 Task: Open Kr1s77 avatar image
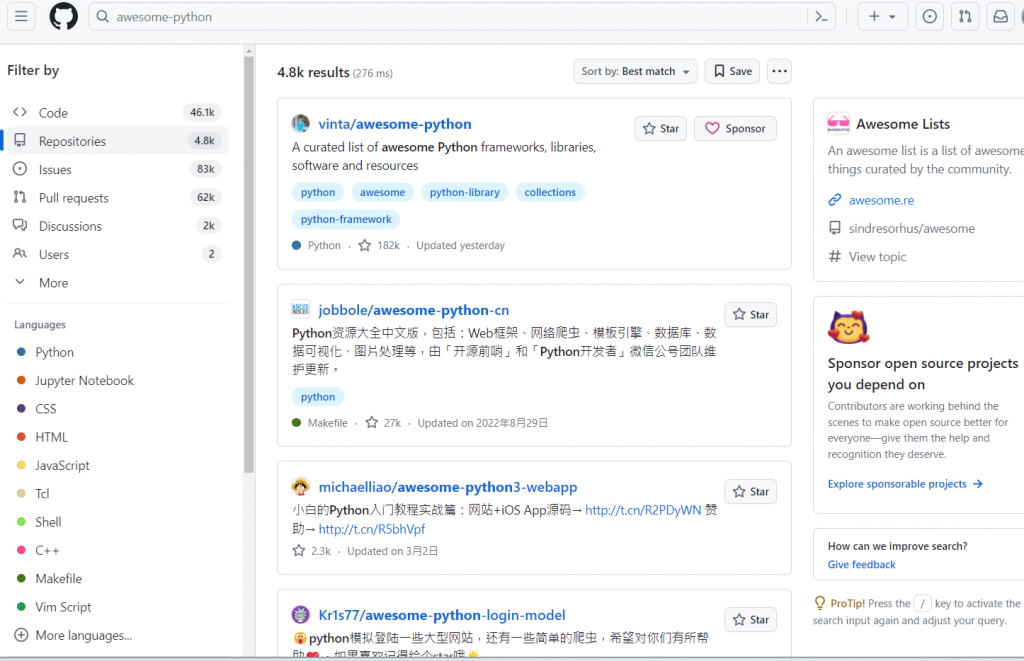pos(300,615)
